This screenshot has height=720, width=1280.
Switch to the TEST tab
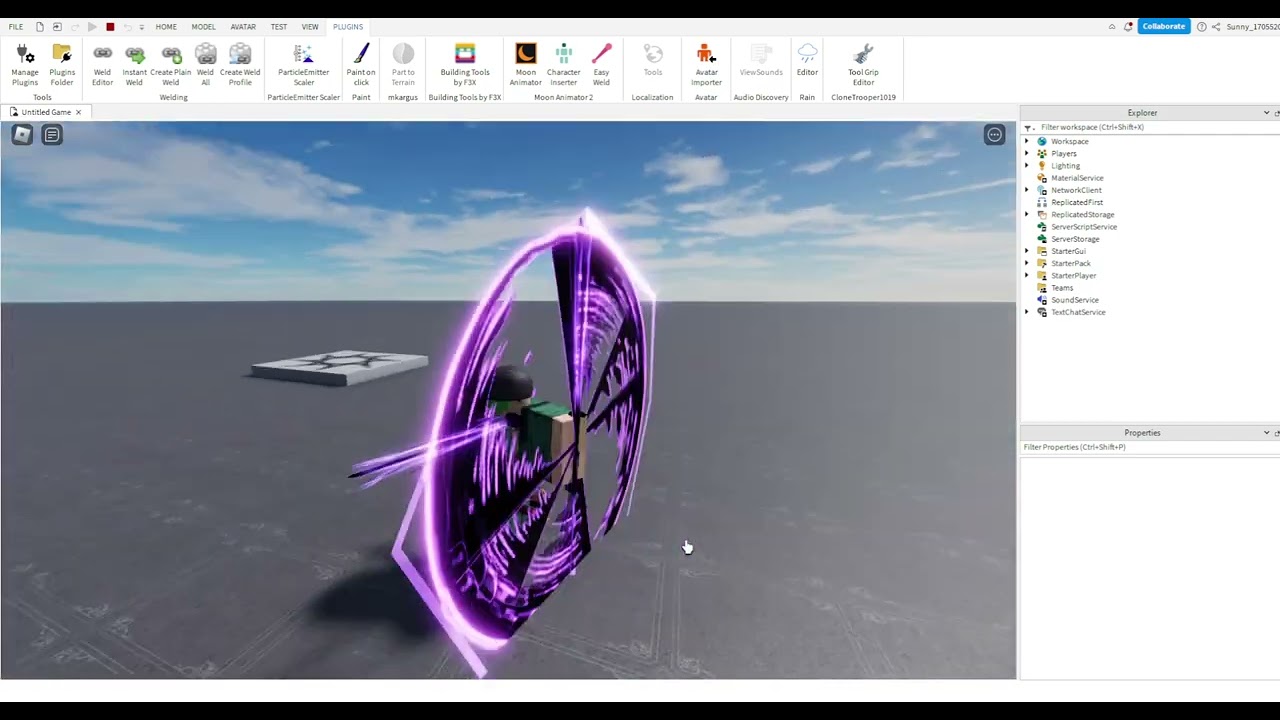pos(279,27)
